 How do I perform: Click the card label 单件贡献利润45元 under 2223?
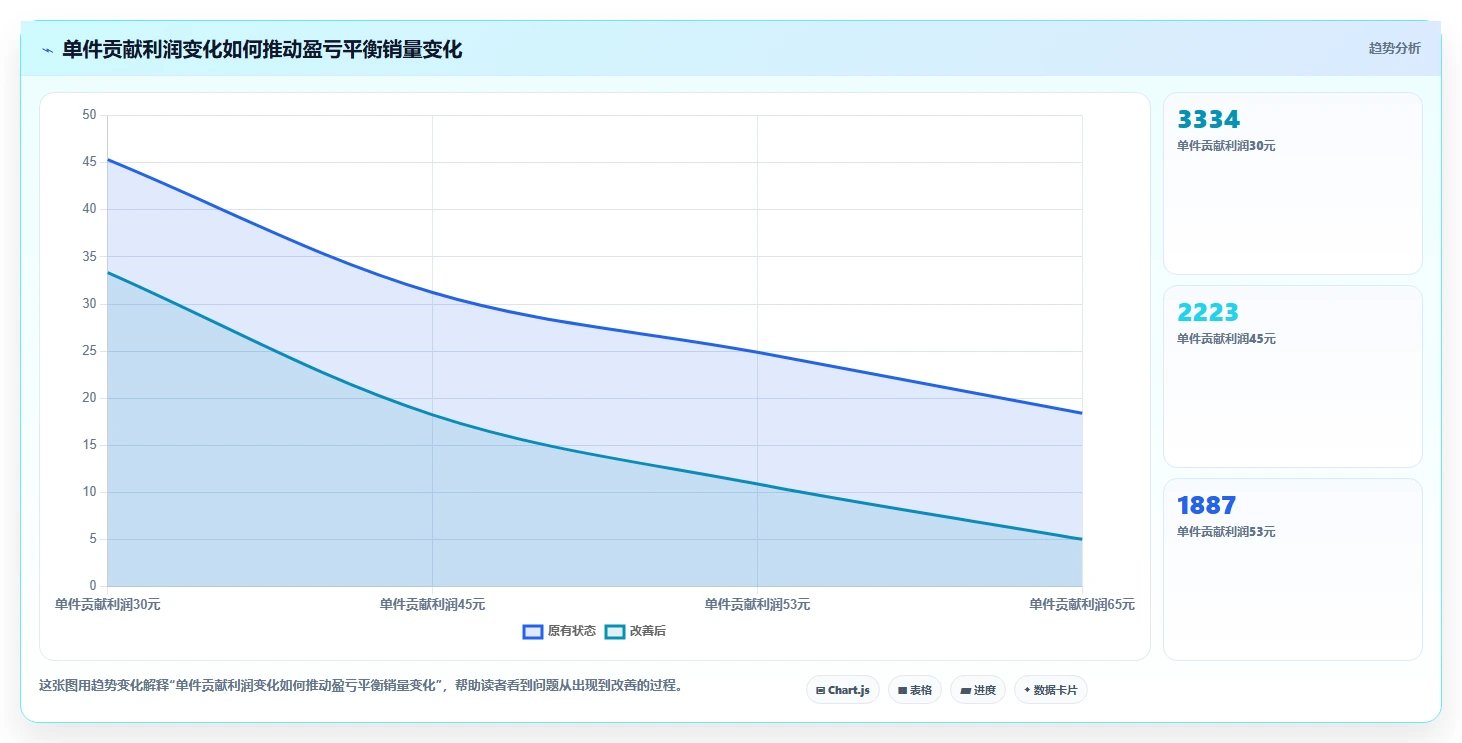coord(1226,339)
